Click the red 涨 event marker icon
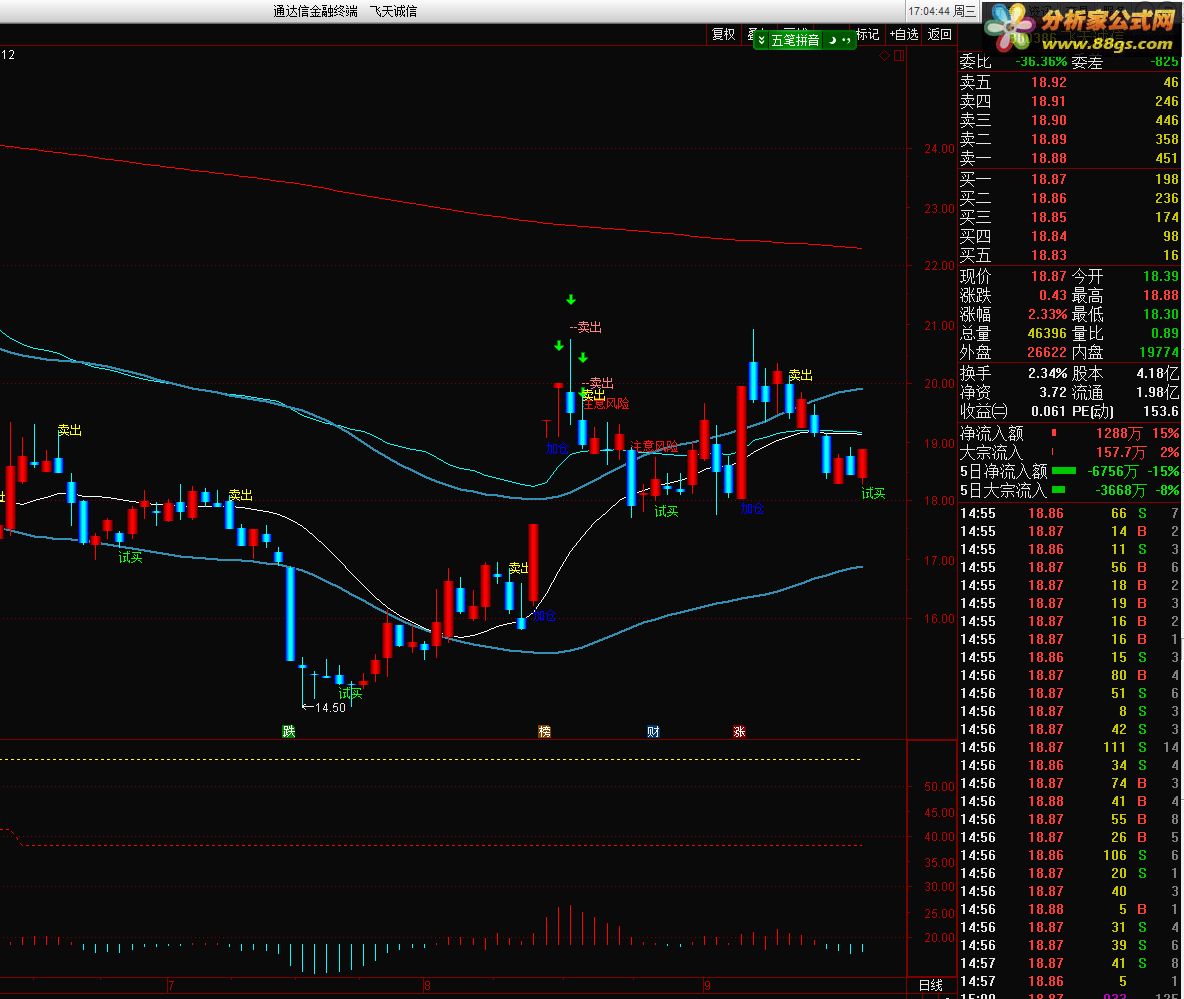 [x=739, y=731]
